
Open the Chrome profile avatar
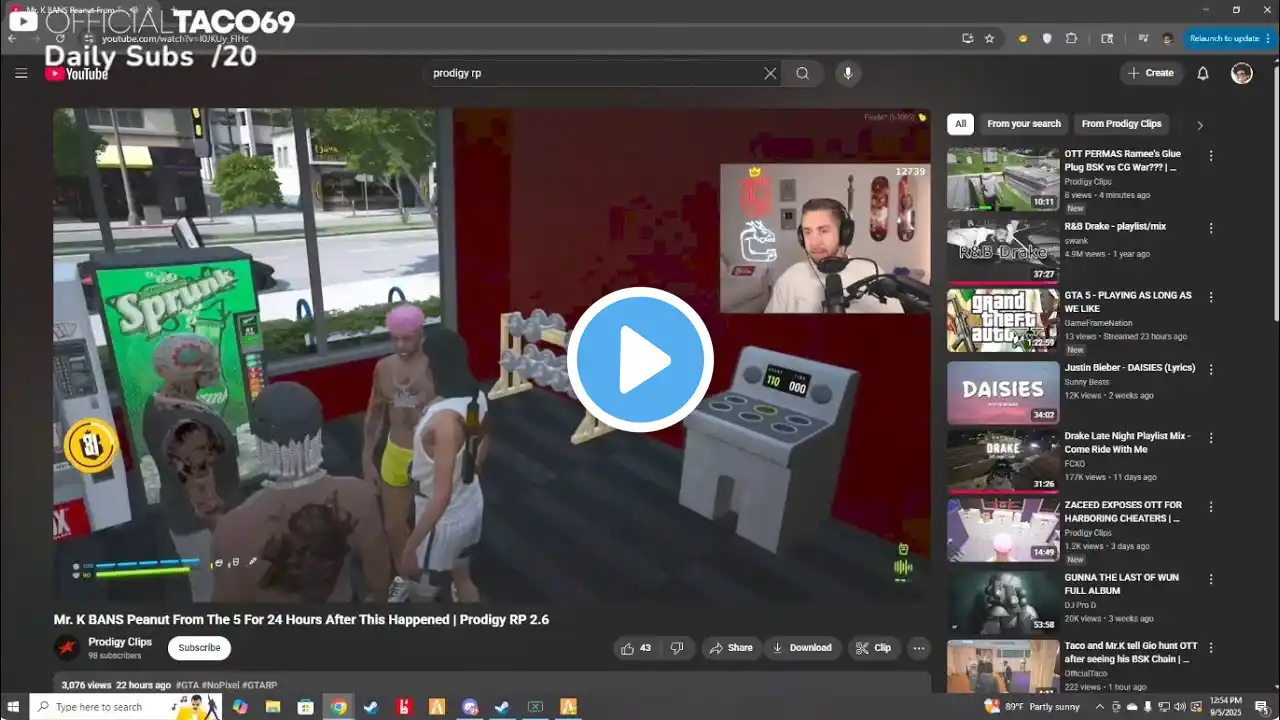(1167, 38)
